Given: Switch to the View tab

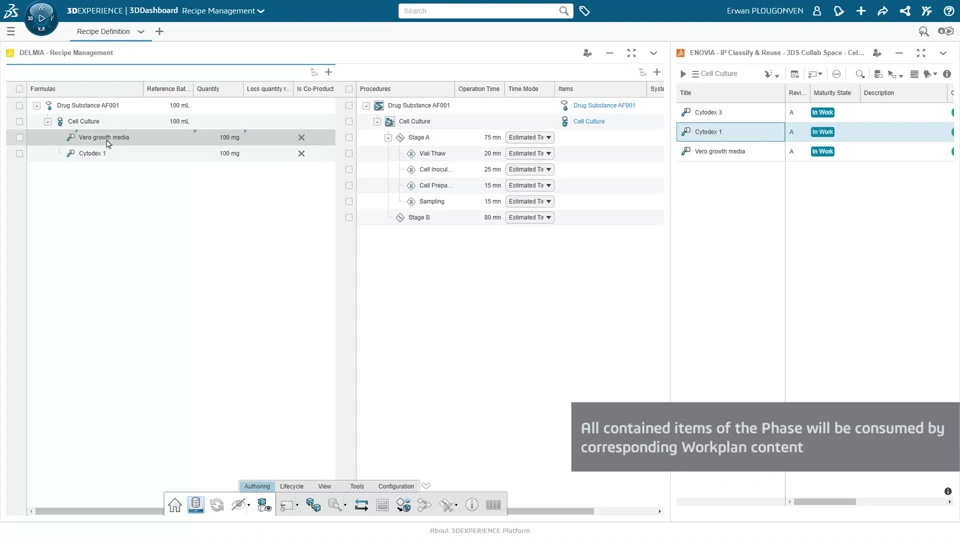Looking at the screenshot, I should [324, 486].
